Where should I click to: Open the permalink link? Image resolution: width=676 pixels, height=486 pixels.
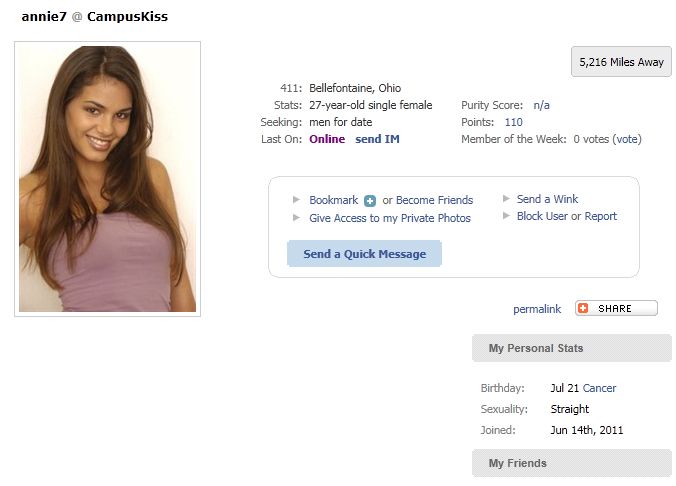[537, 309]
